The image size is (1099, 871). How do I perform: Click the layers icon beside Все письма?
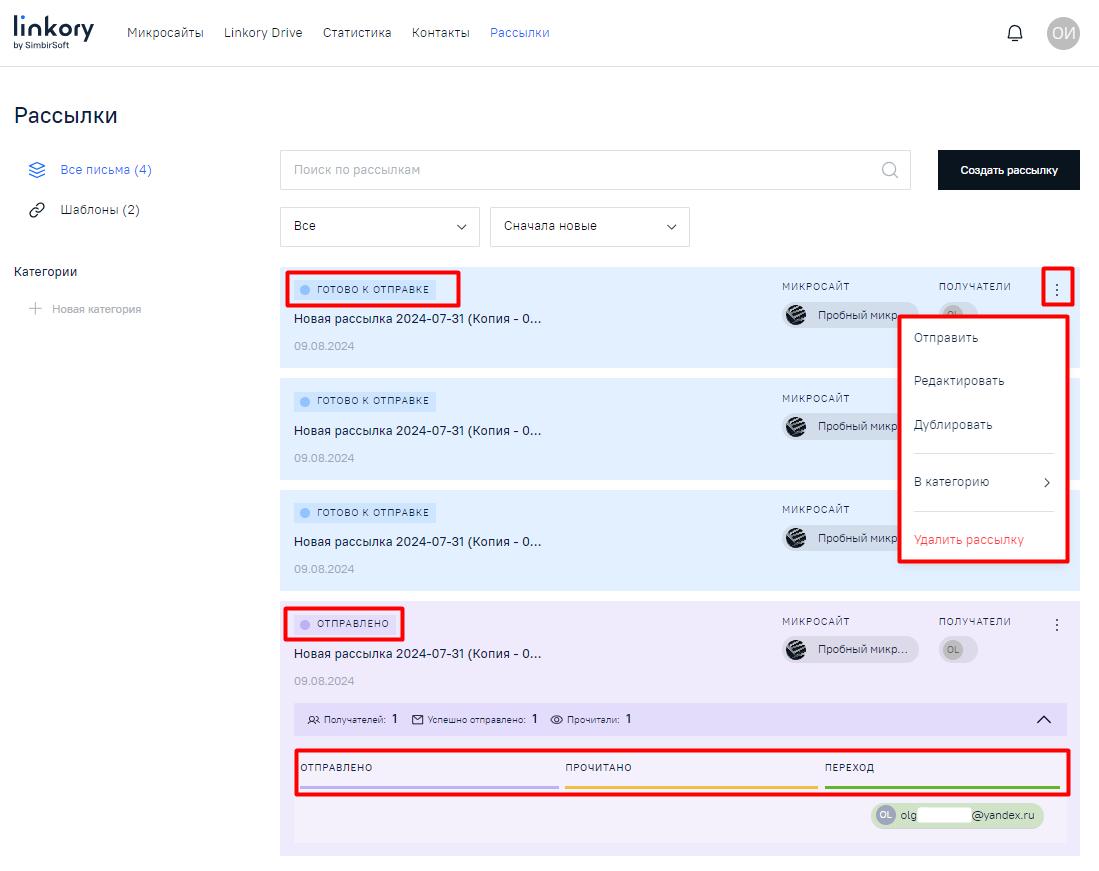coord(37,170)
